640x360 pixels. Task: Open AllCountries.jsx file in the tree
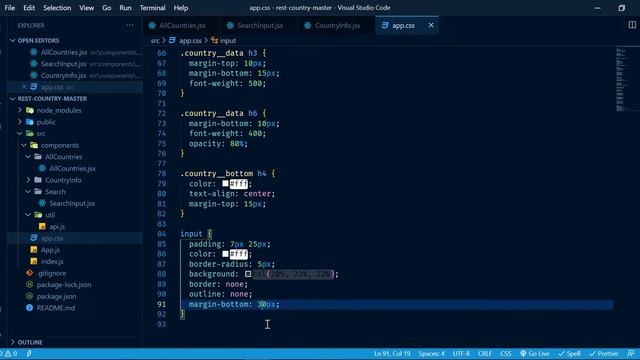(x=72, y=168)
